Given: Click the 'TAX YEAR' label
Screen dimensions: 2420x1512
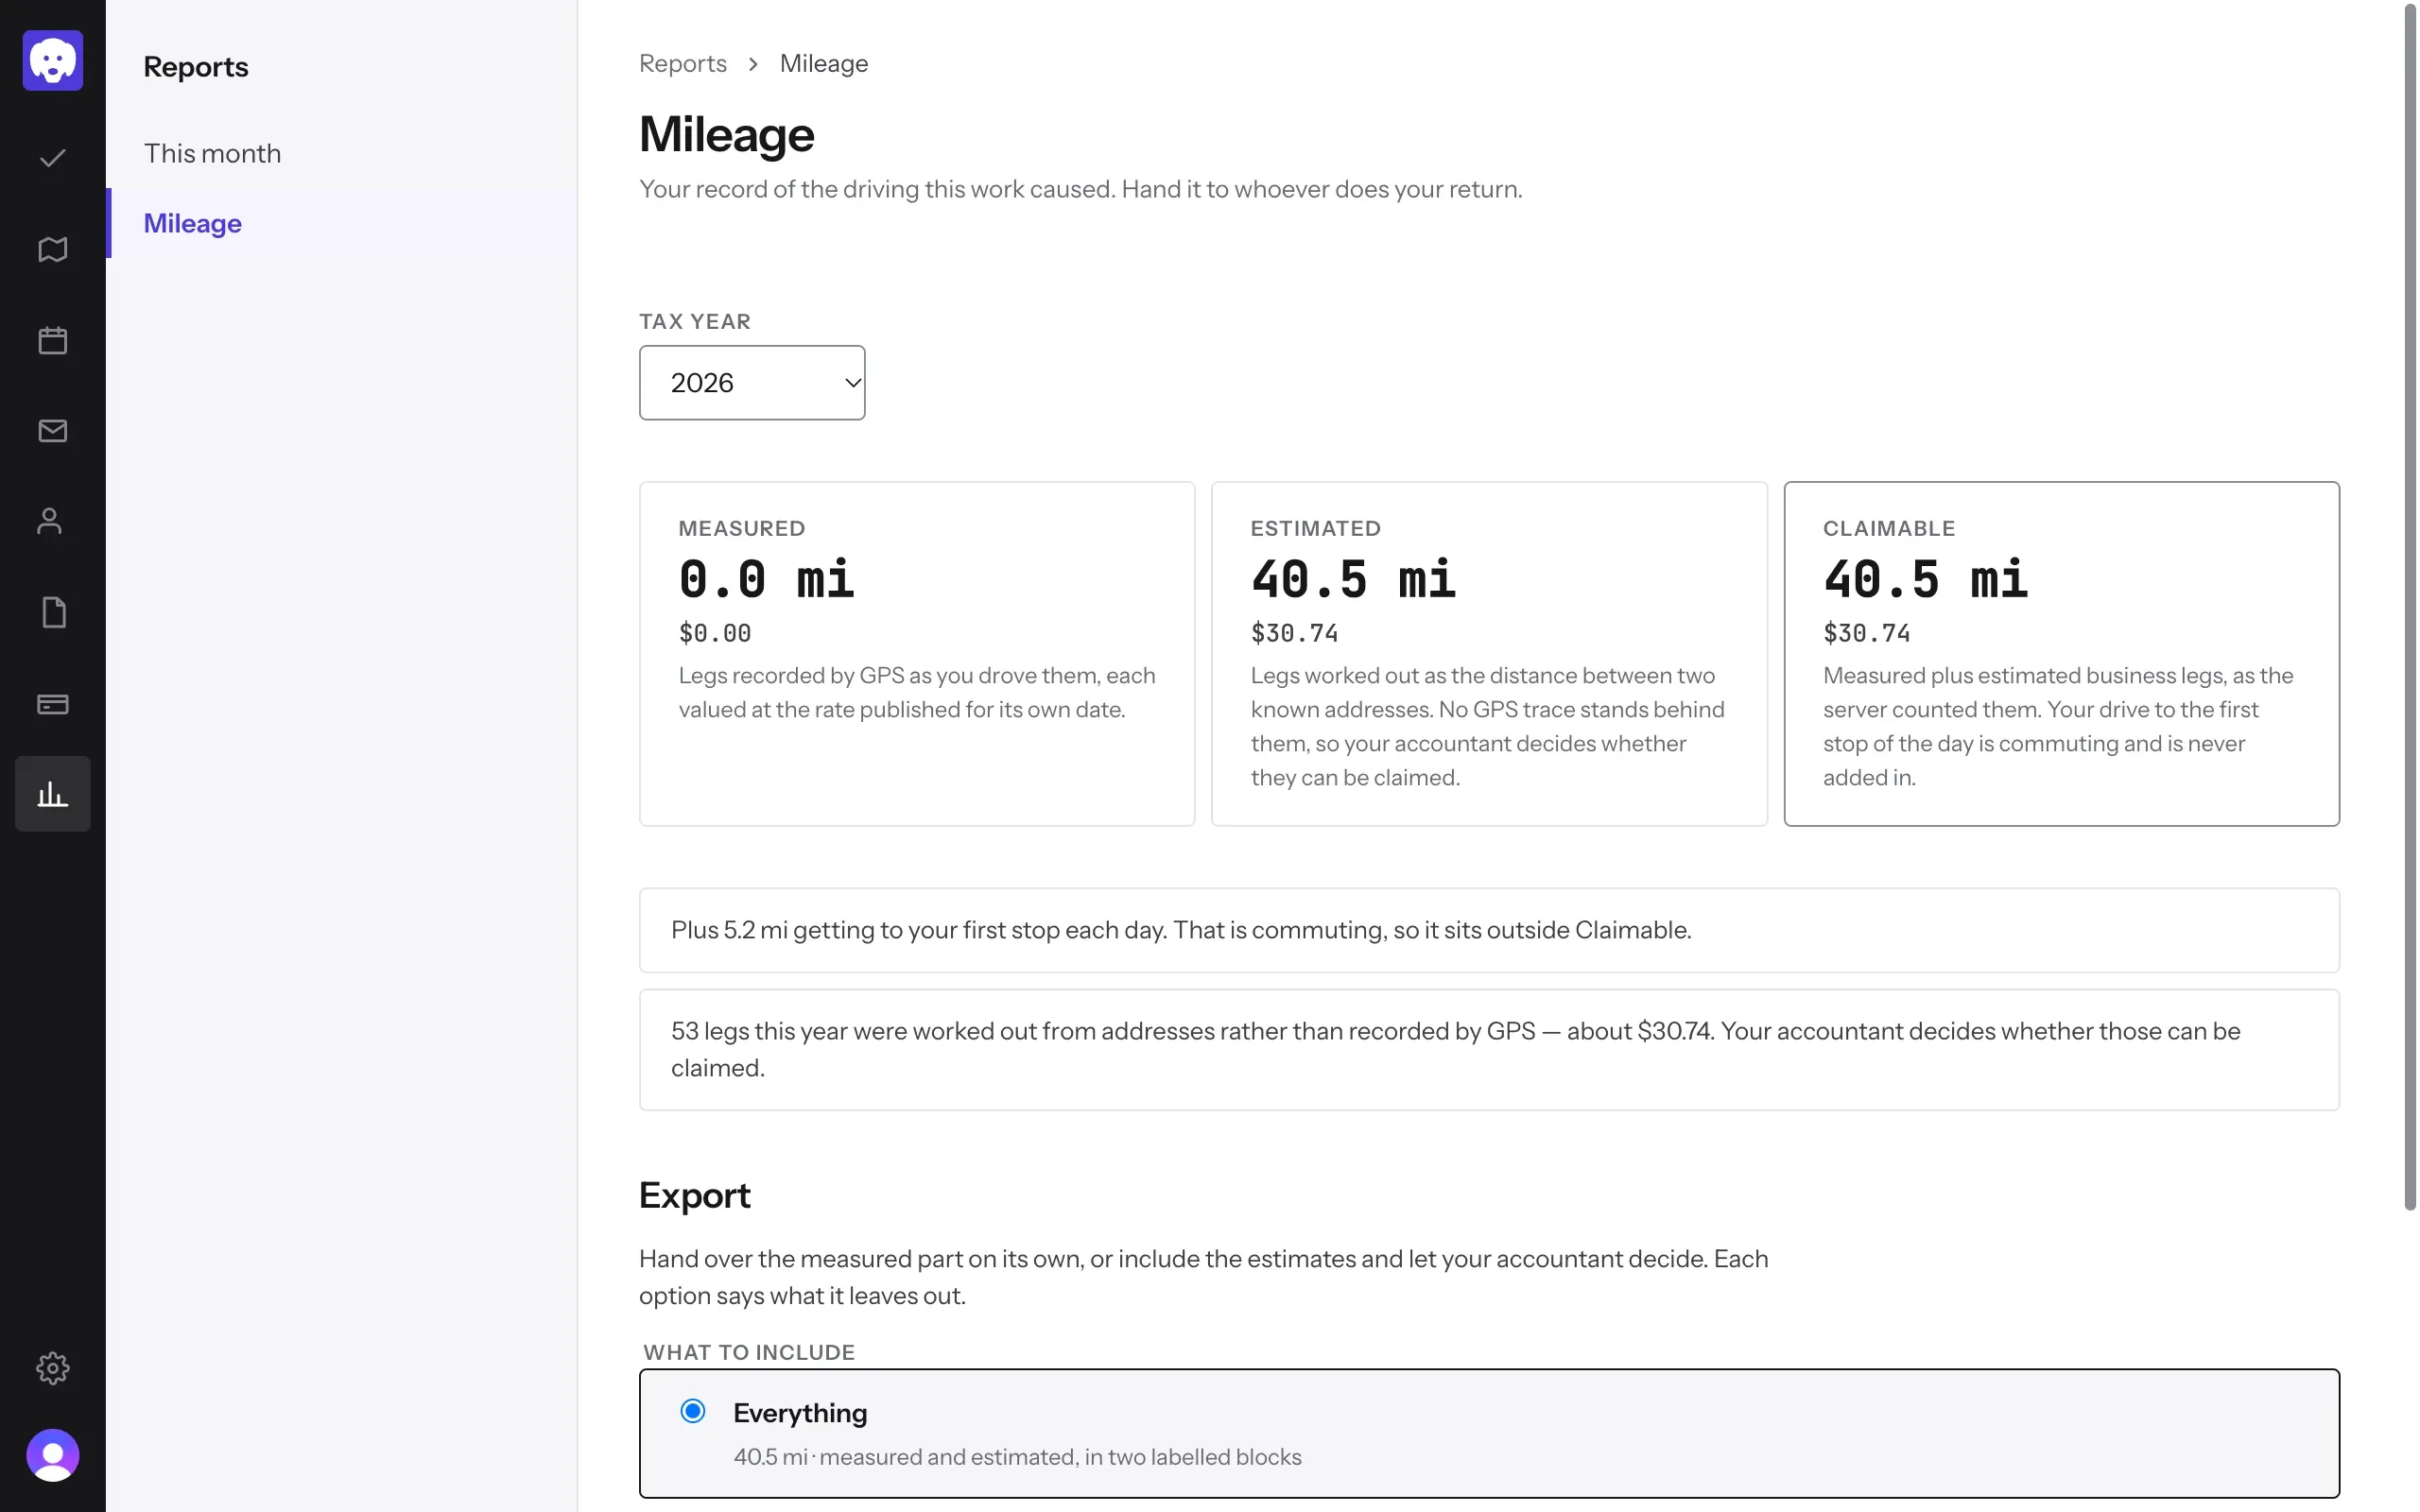Looking at the screenshot, I should (695, 321).
